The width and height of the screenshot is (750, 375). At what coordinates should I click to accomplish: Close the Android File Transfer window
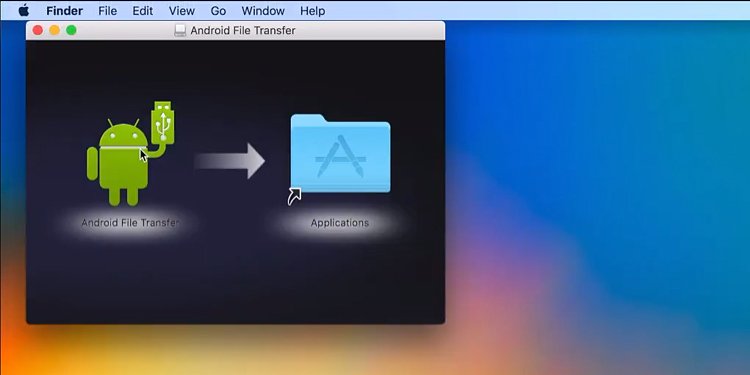pos(38,31)
